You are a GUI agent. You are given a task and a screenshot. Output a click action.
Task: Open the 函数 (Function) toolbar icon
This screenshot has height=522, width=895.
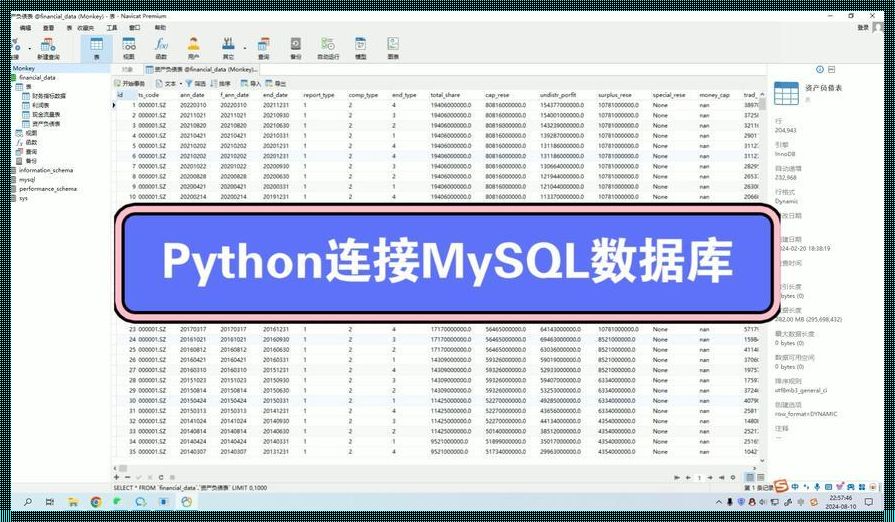[x=161, y=46]
